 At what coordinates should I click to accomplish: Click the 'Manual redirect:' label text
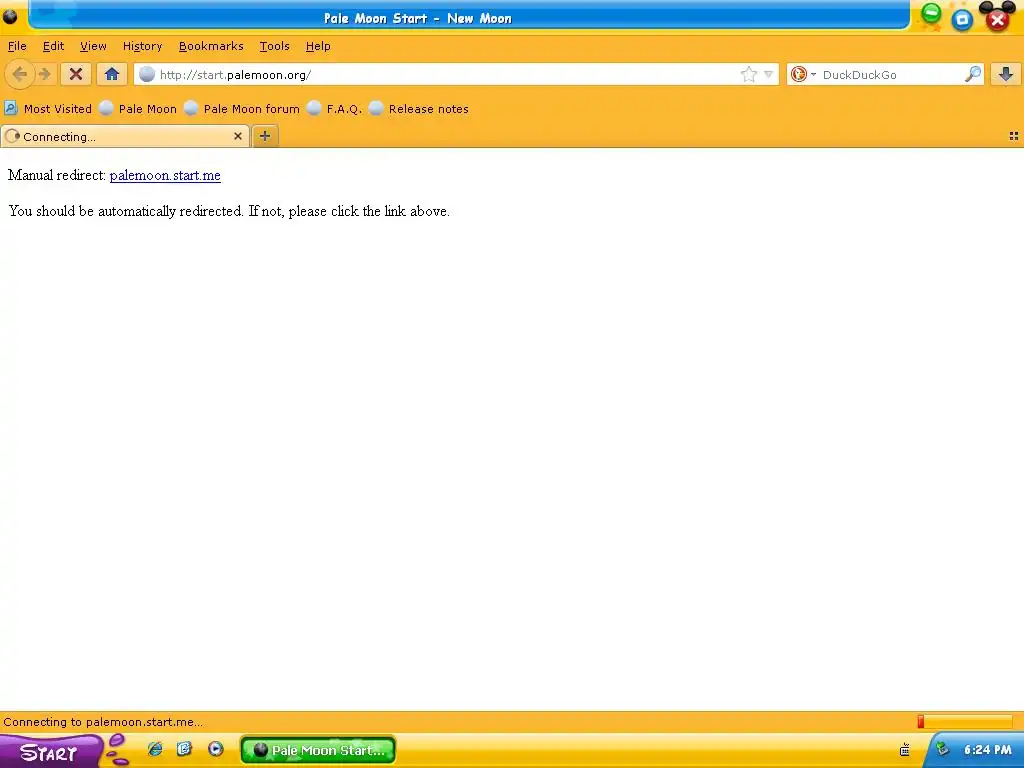57,175
